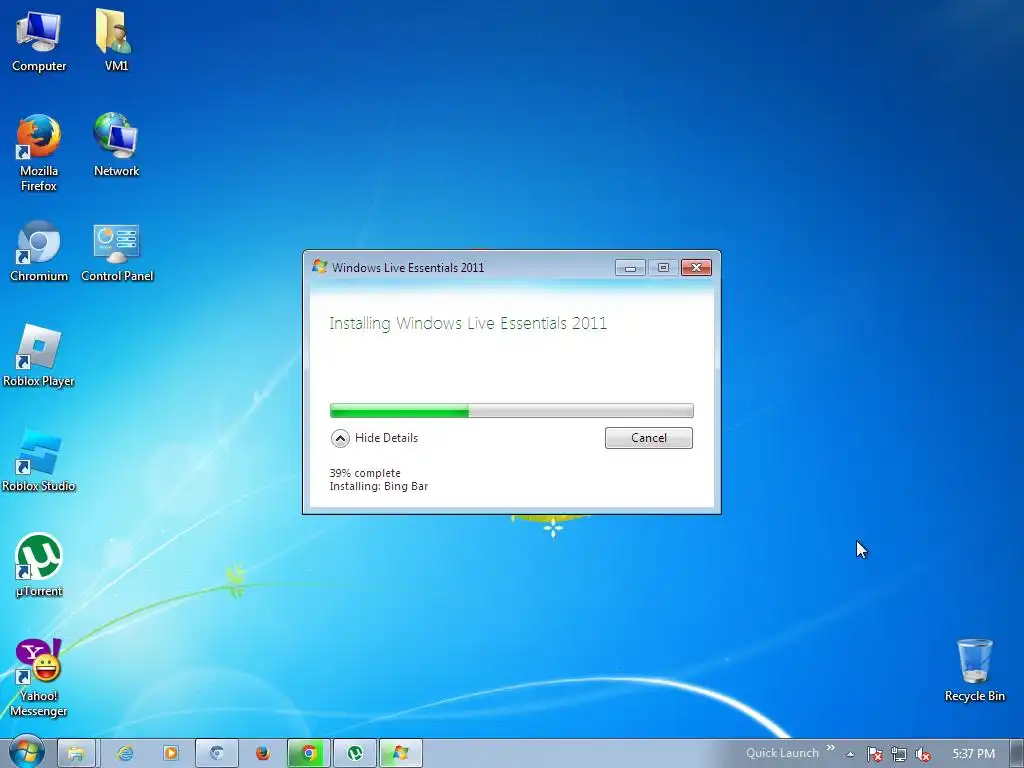Minimize the Windows Live Essentials window
Viewport: 1024px width, 768px height.
coord(630,267)
